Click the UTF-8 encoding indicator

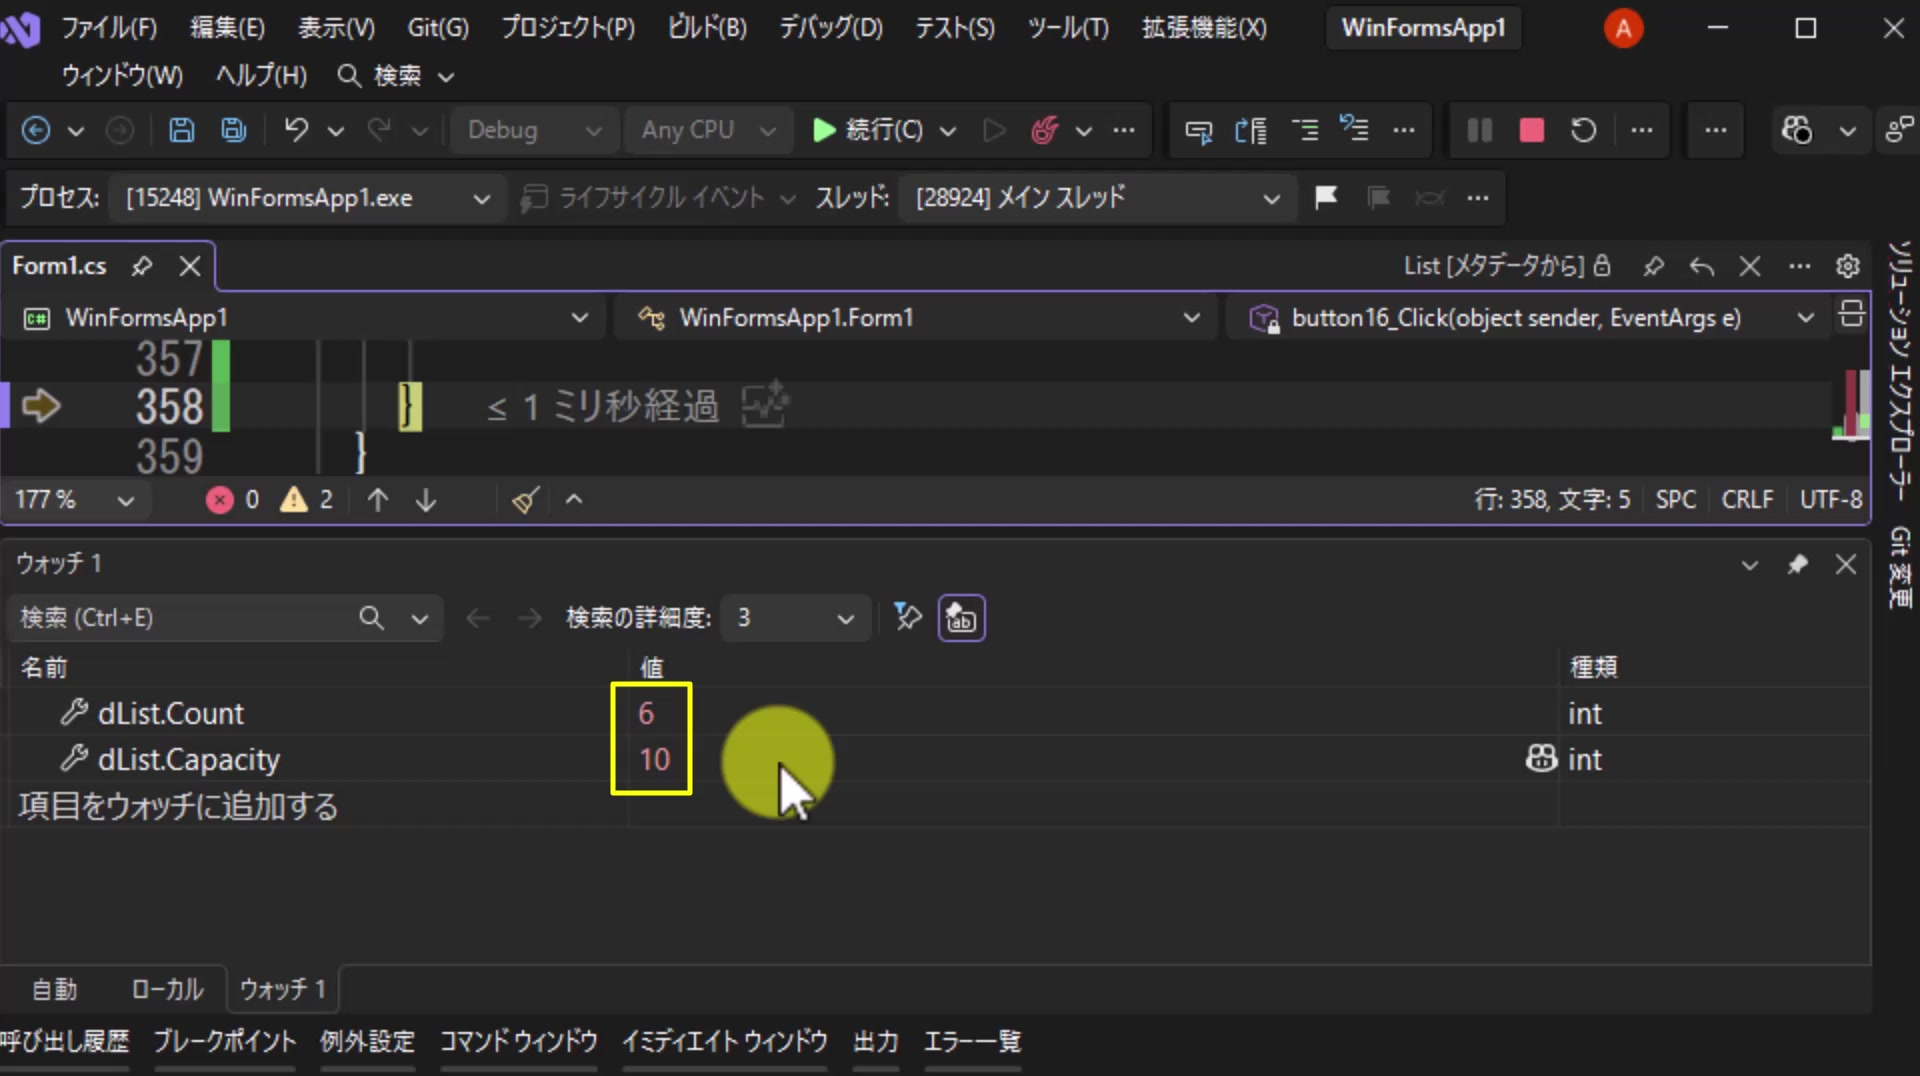click(x=1831, y=499)
